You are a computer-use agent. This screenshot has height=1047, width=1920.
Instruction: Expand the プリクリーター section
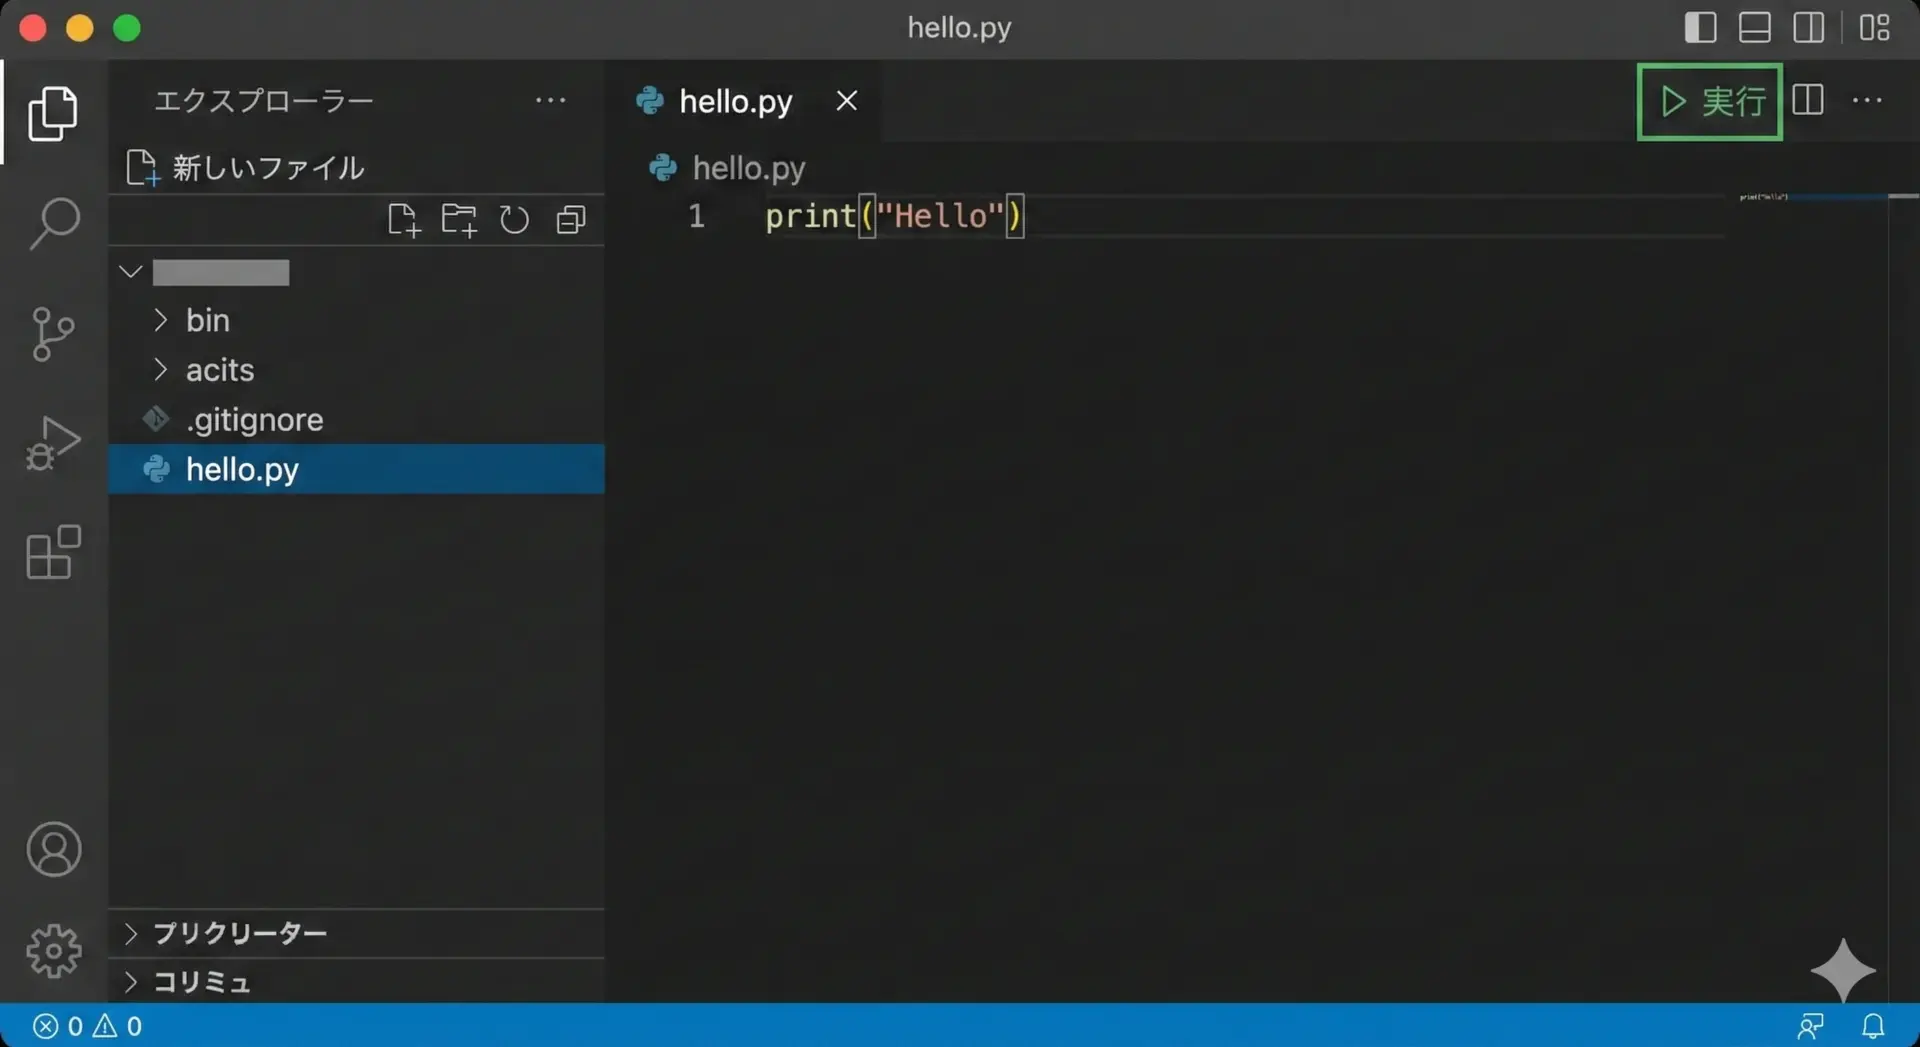pos(240,933)
